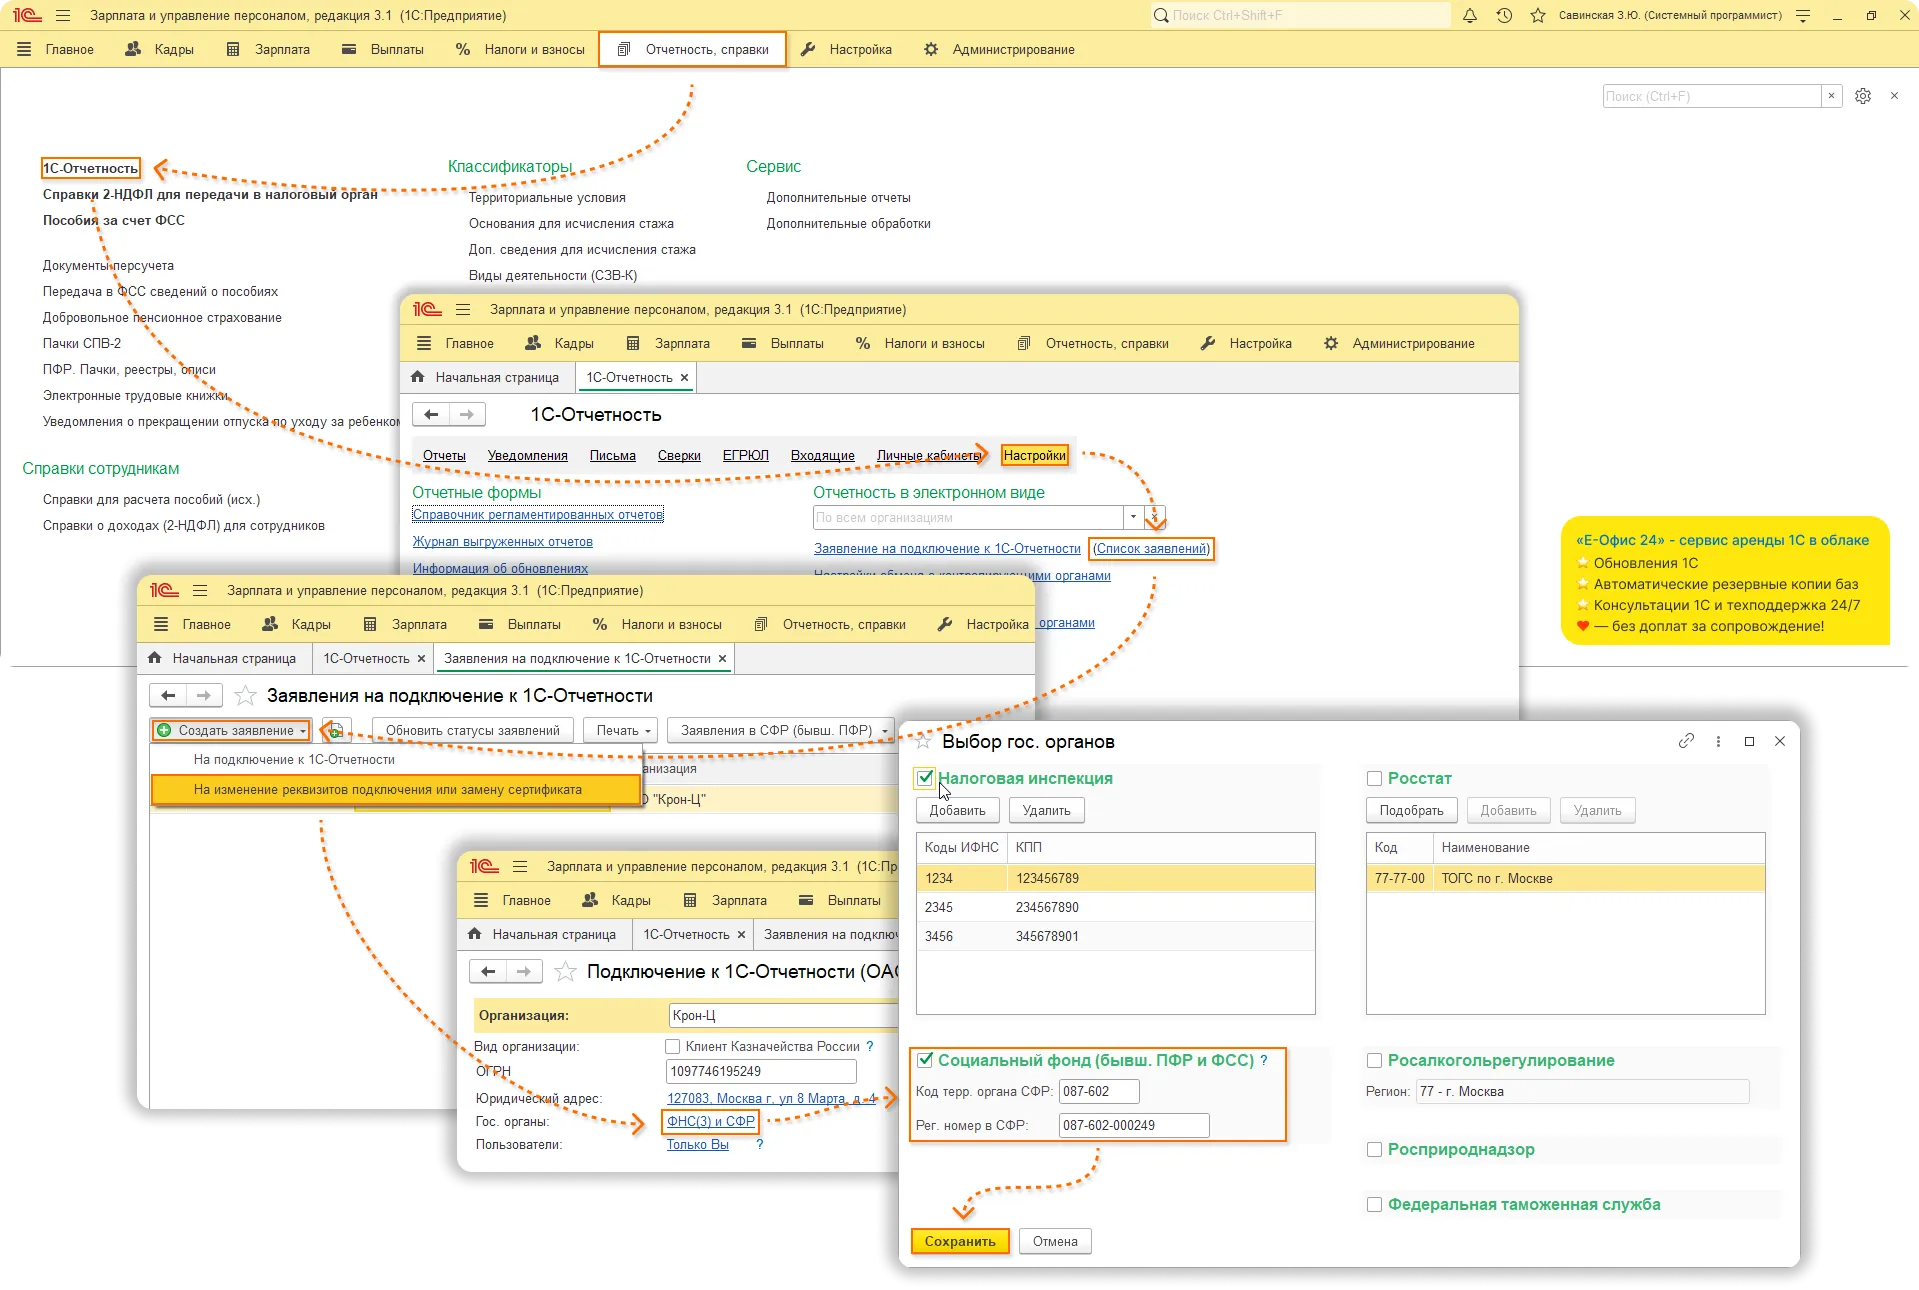Screen dimensions: 1919x1290
Task: Click back arrow in Подключение к 1С-Отчетности window
Action: click(x=488, y=971)
